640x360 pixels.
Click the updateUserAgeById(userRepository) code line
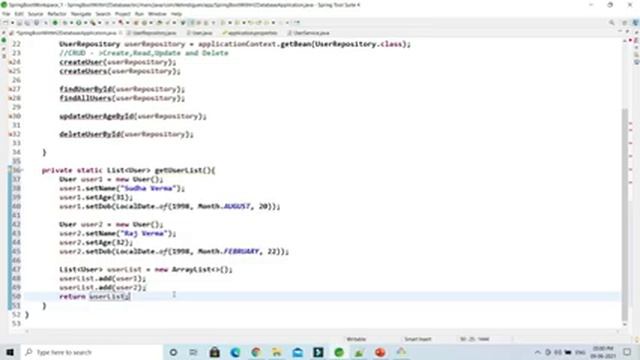[133, 116]
